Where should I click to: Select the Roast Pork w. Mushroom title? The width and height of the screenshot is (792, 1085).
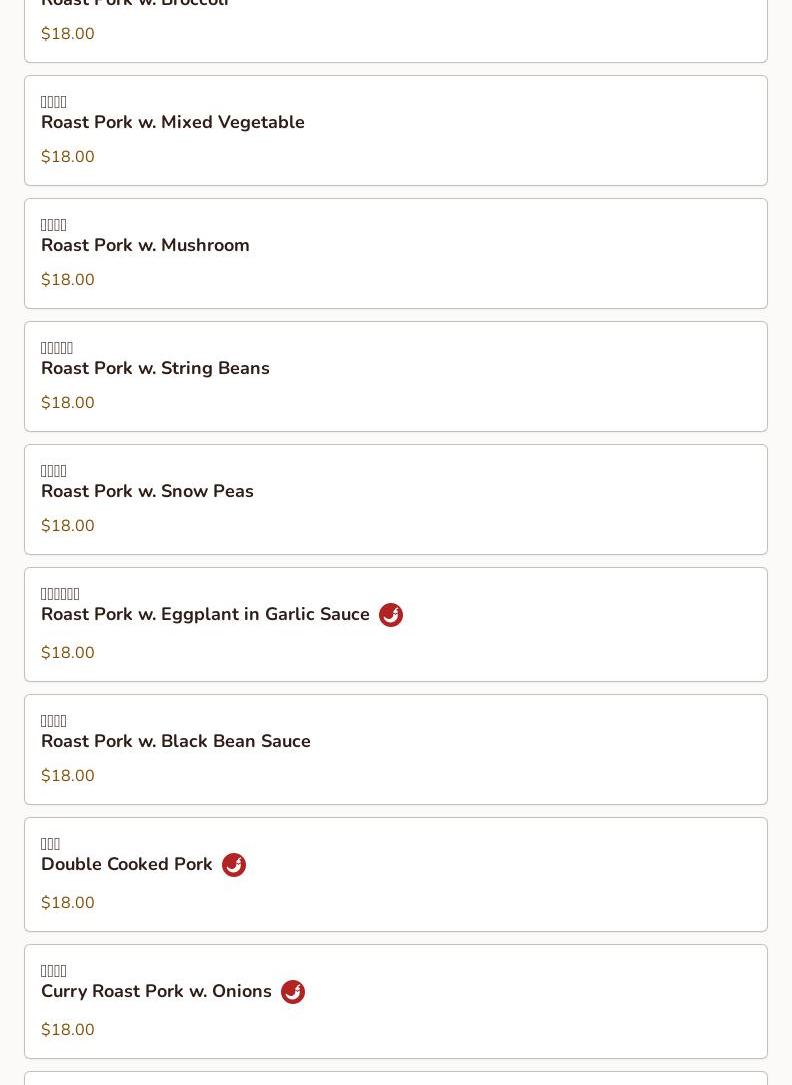tap(145, 245)
